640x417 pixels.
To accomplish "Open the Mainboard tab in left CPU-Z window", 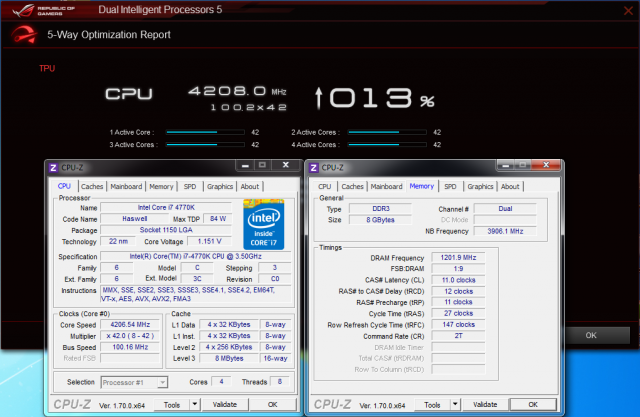I will coord(126,186).
